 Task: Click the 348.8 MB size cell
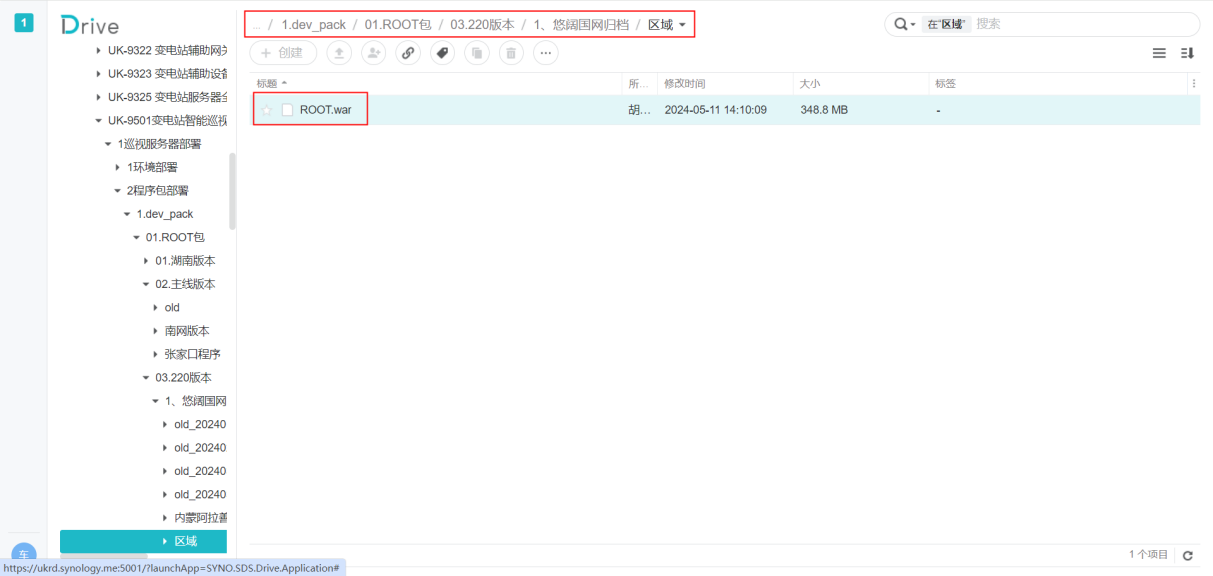824,110
